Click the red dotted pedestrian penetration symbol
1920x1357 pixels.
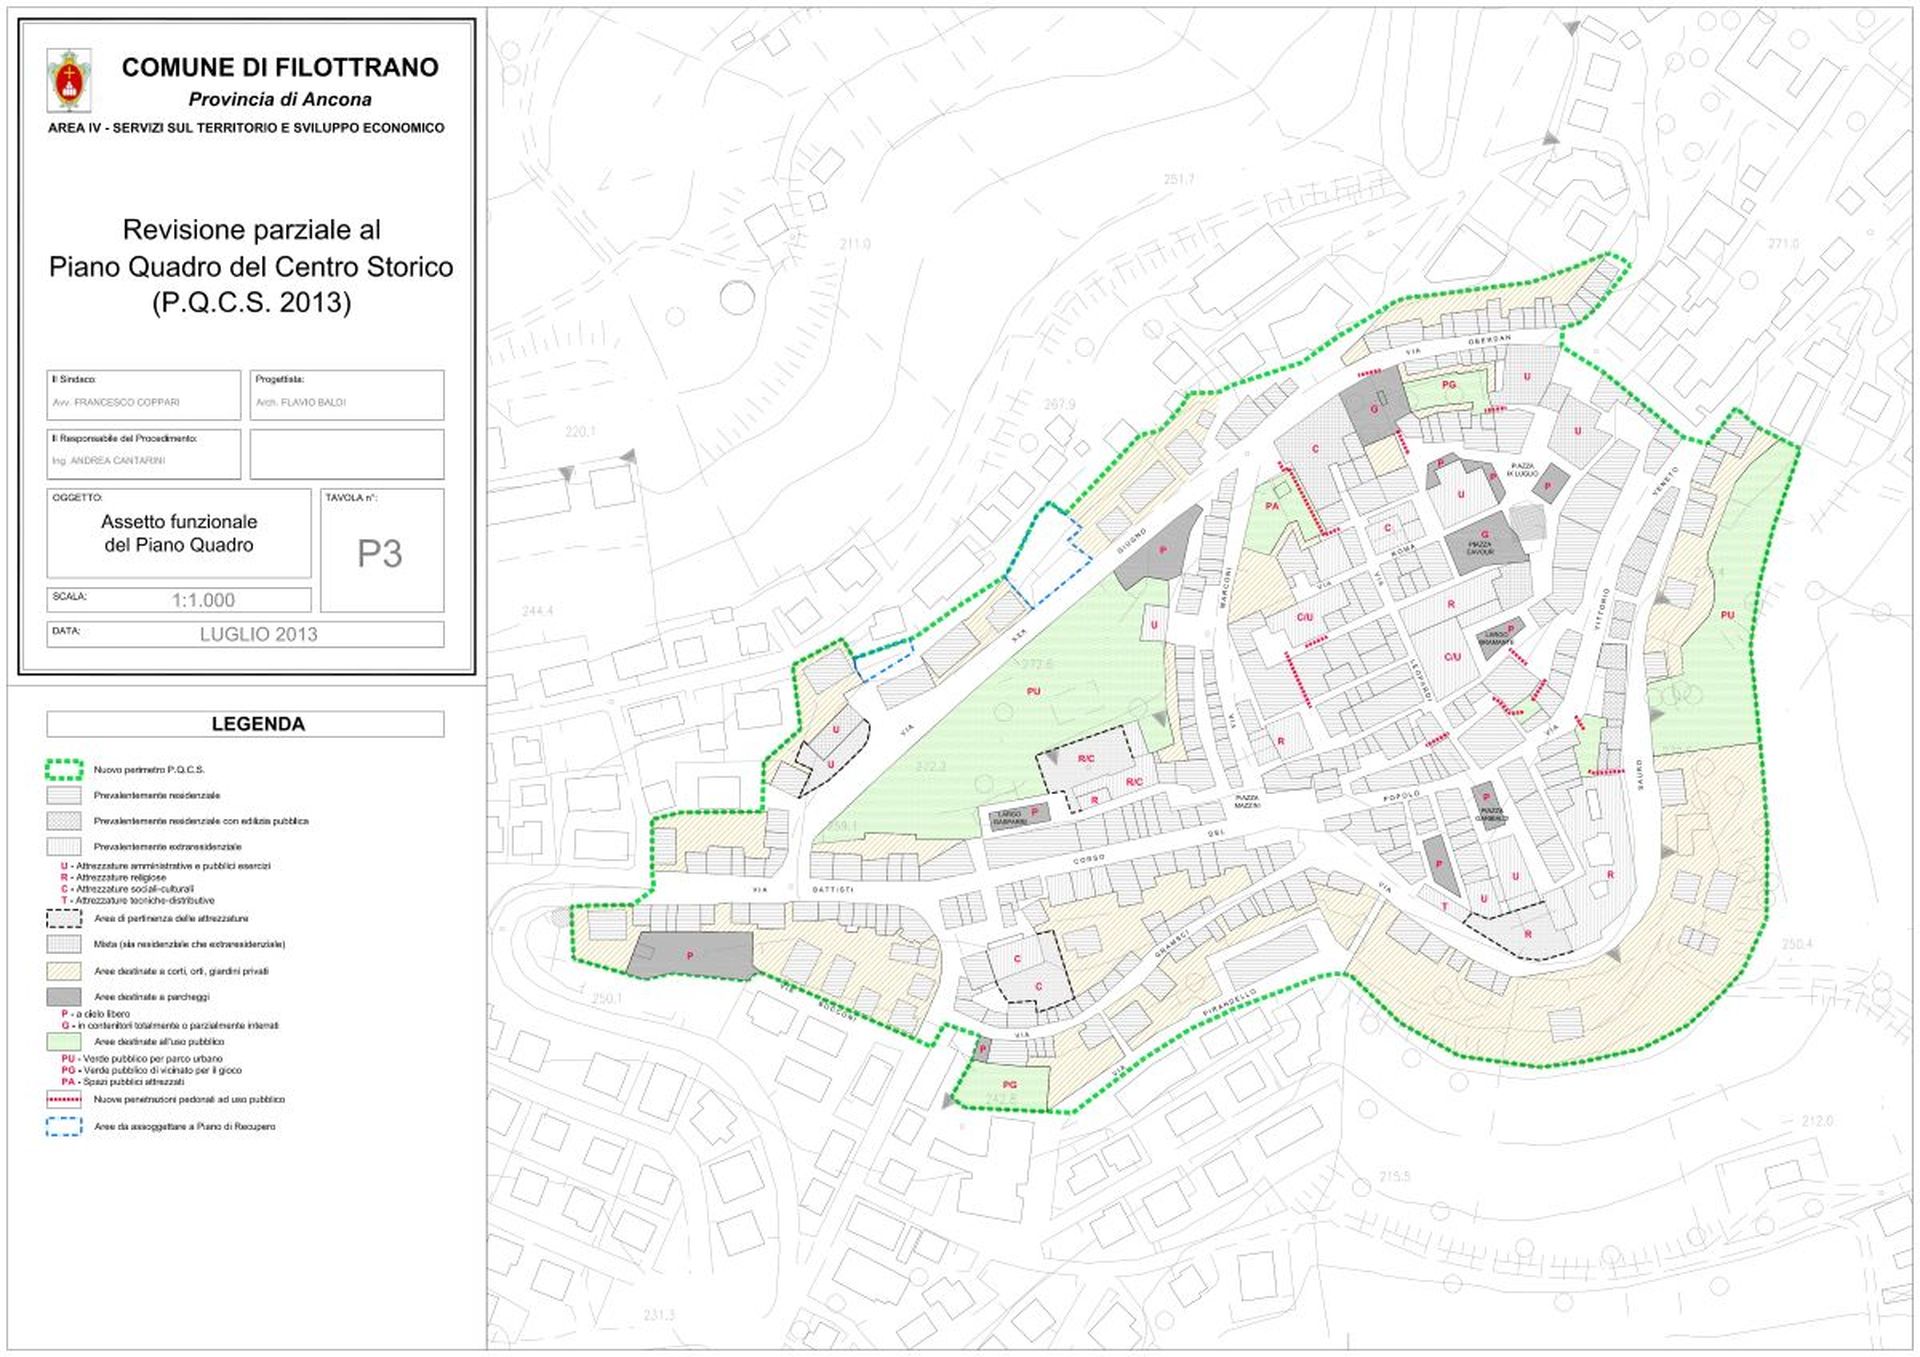[x=64, y=1099]
